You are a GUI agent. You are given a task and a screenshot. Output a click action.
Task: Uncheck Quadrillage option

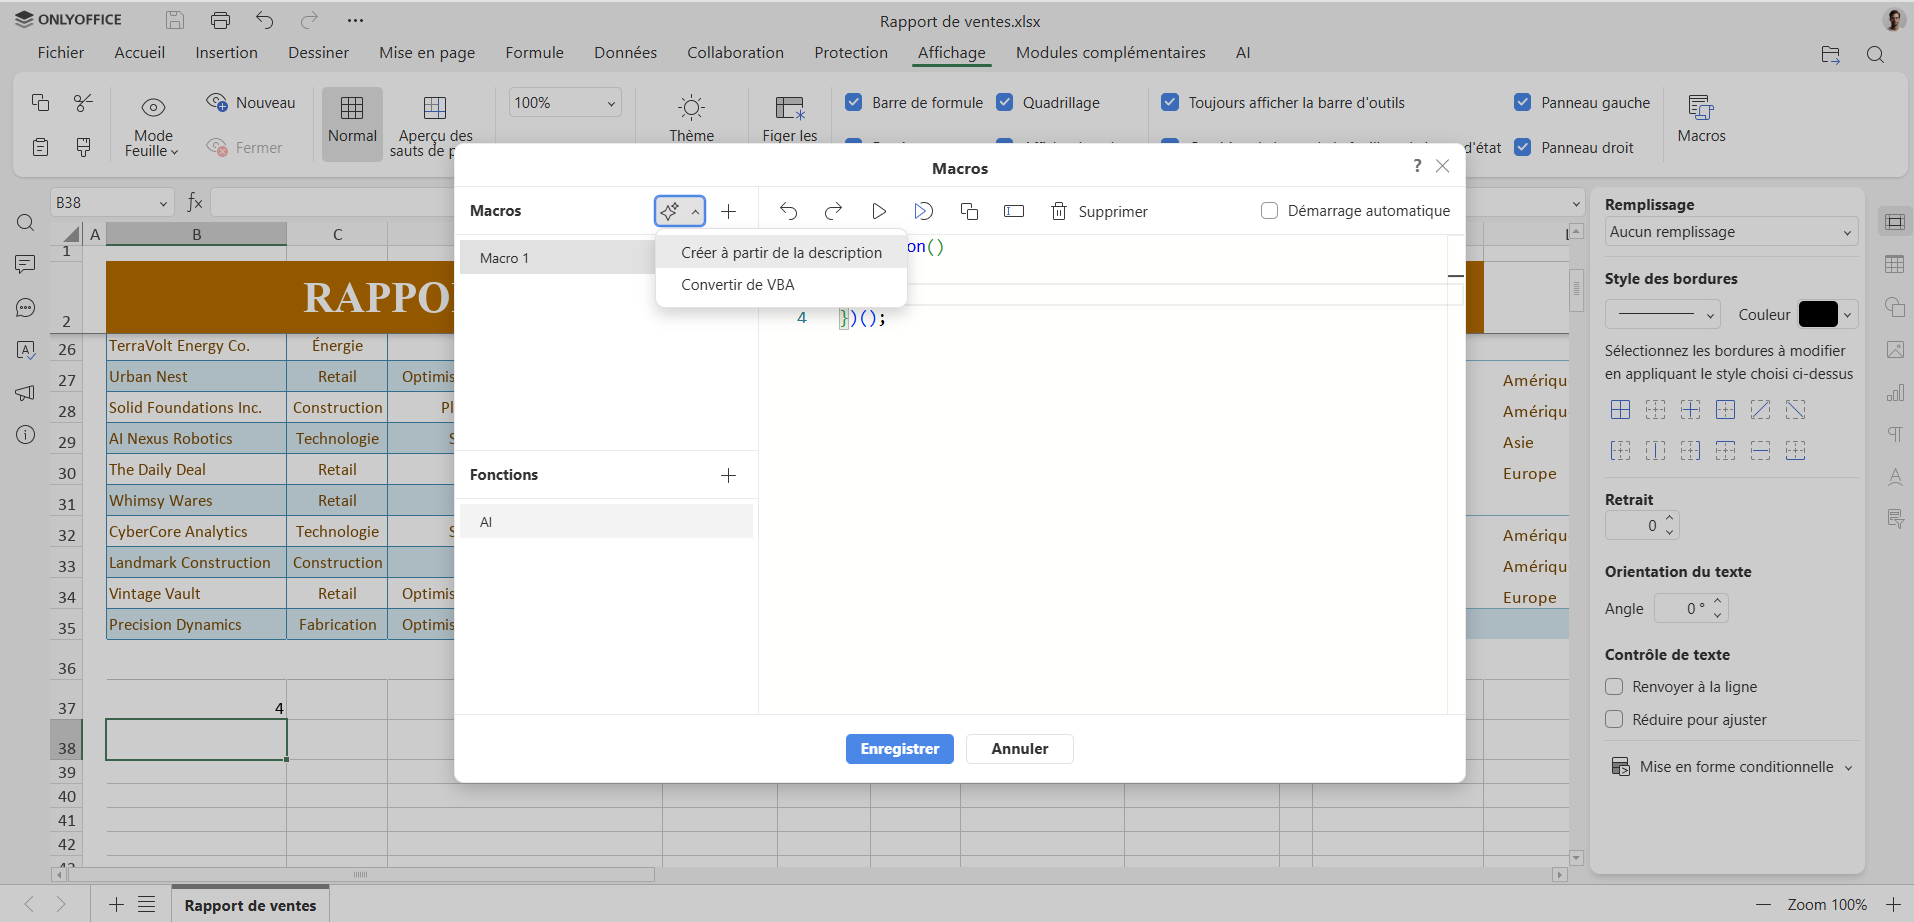(1005, 102)
